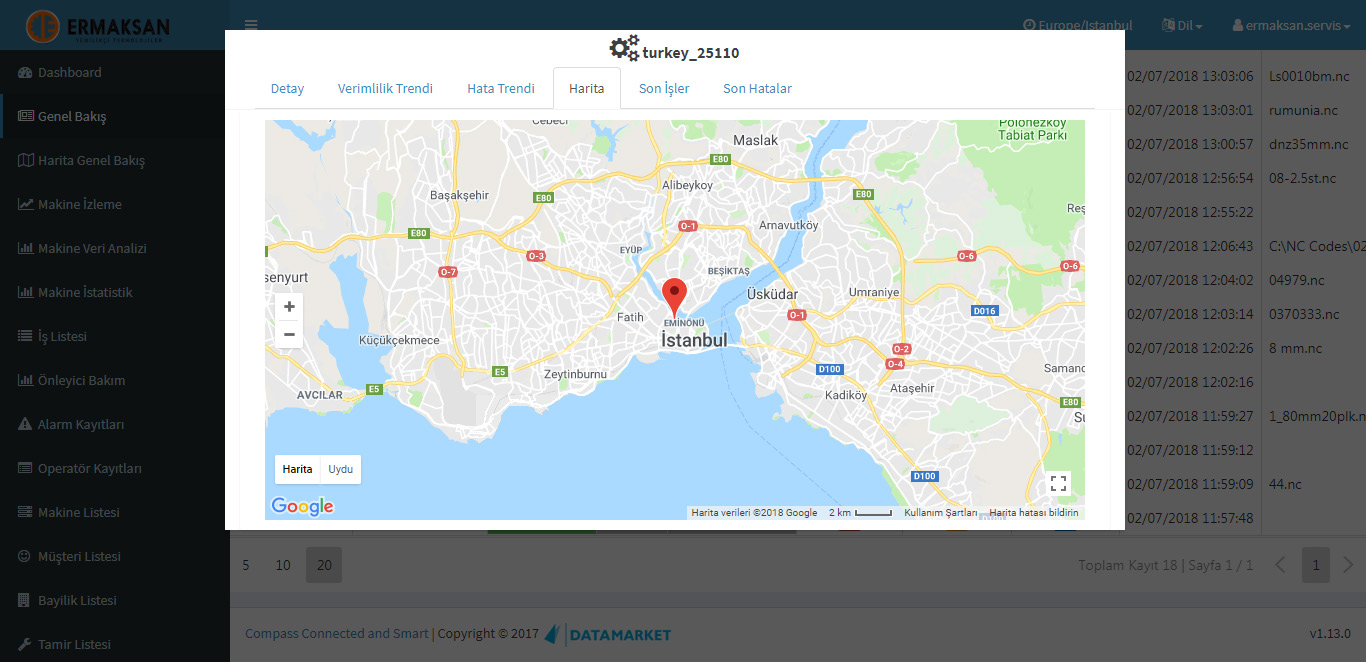Switch to the Verimlilik Trendi tab

tap(385, 88)
